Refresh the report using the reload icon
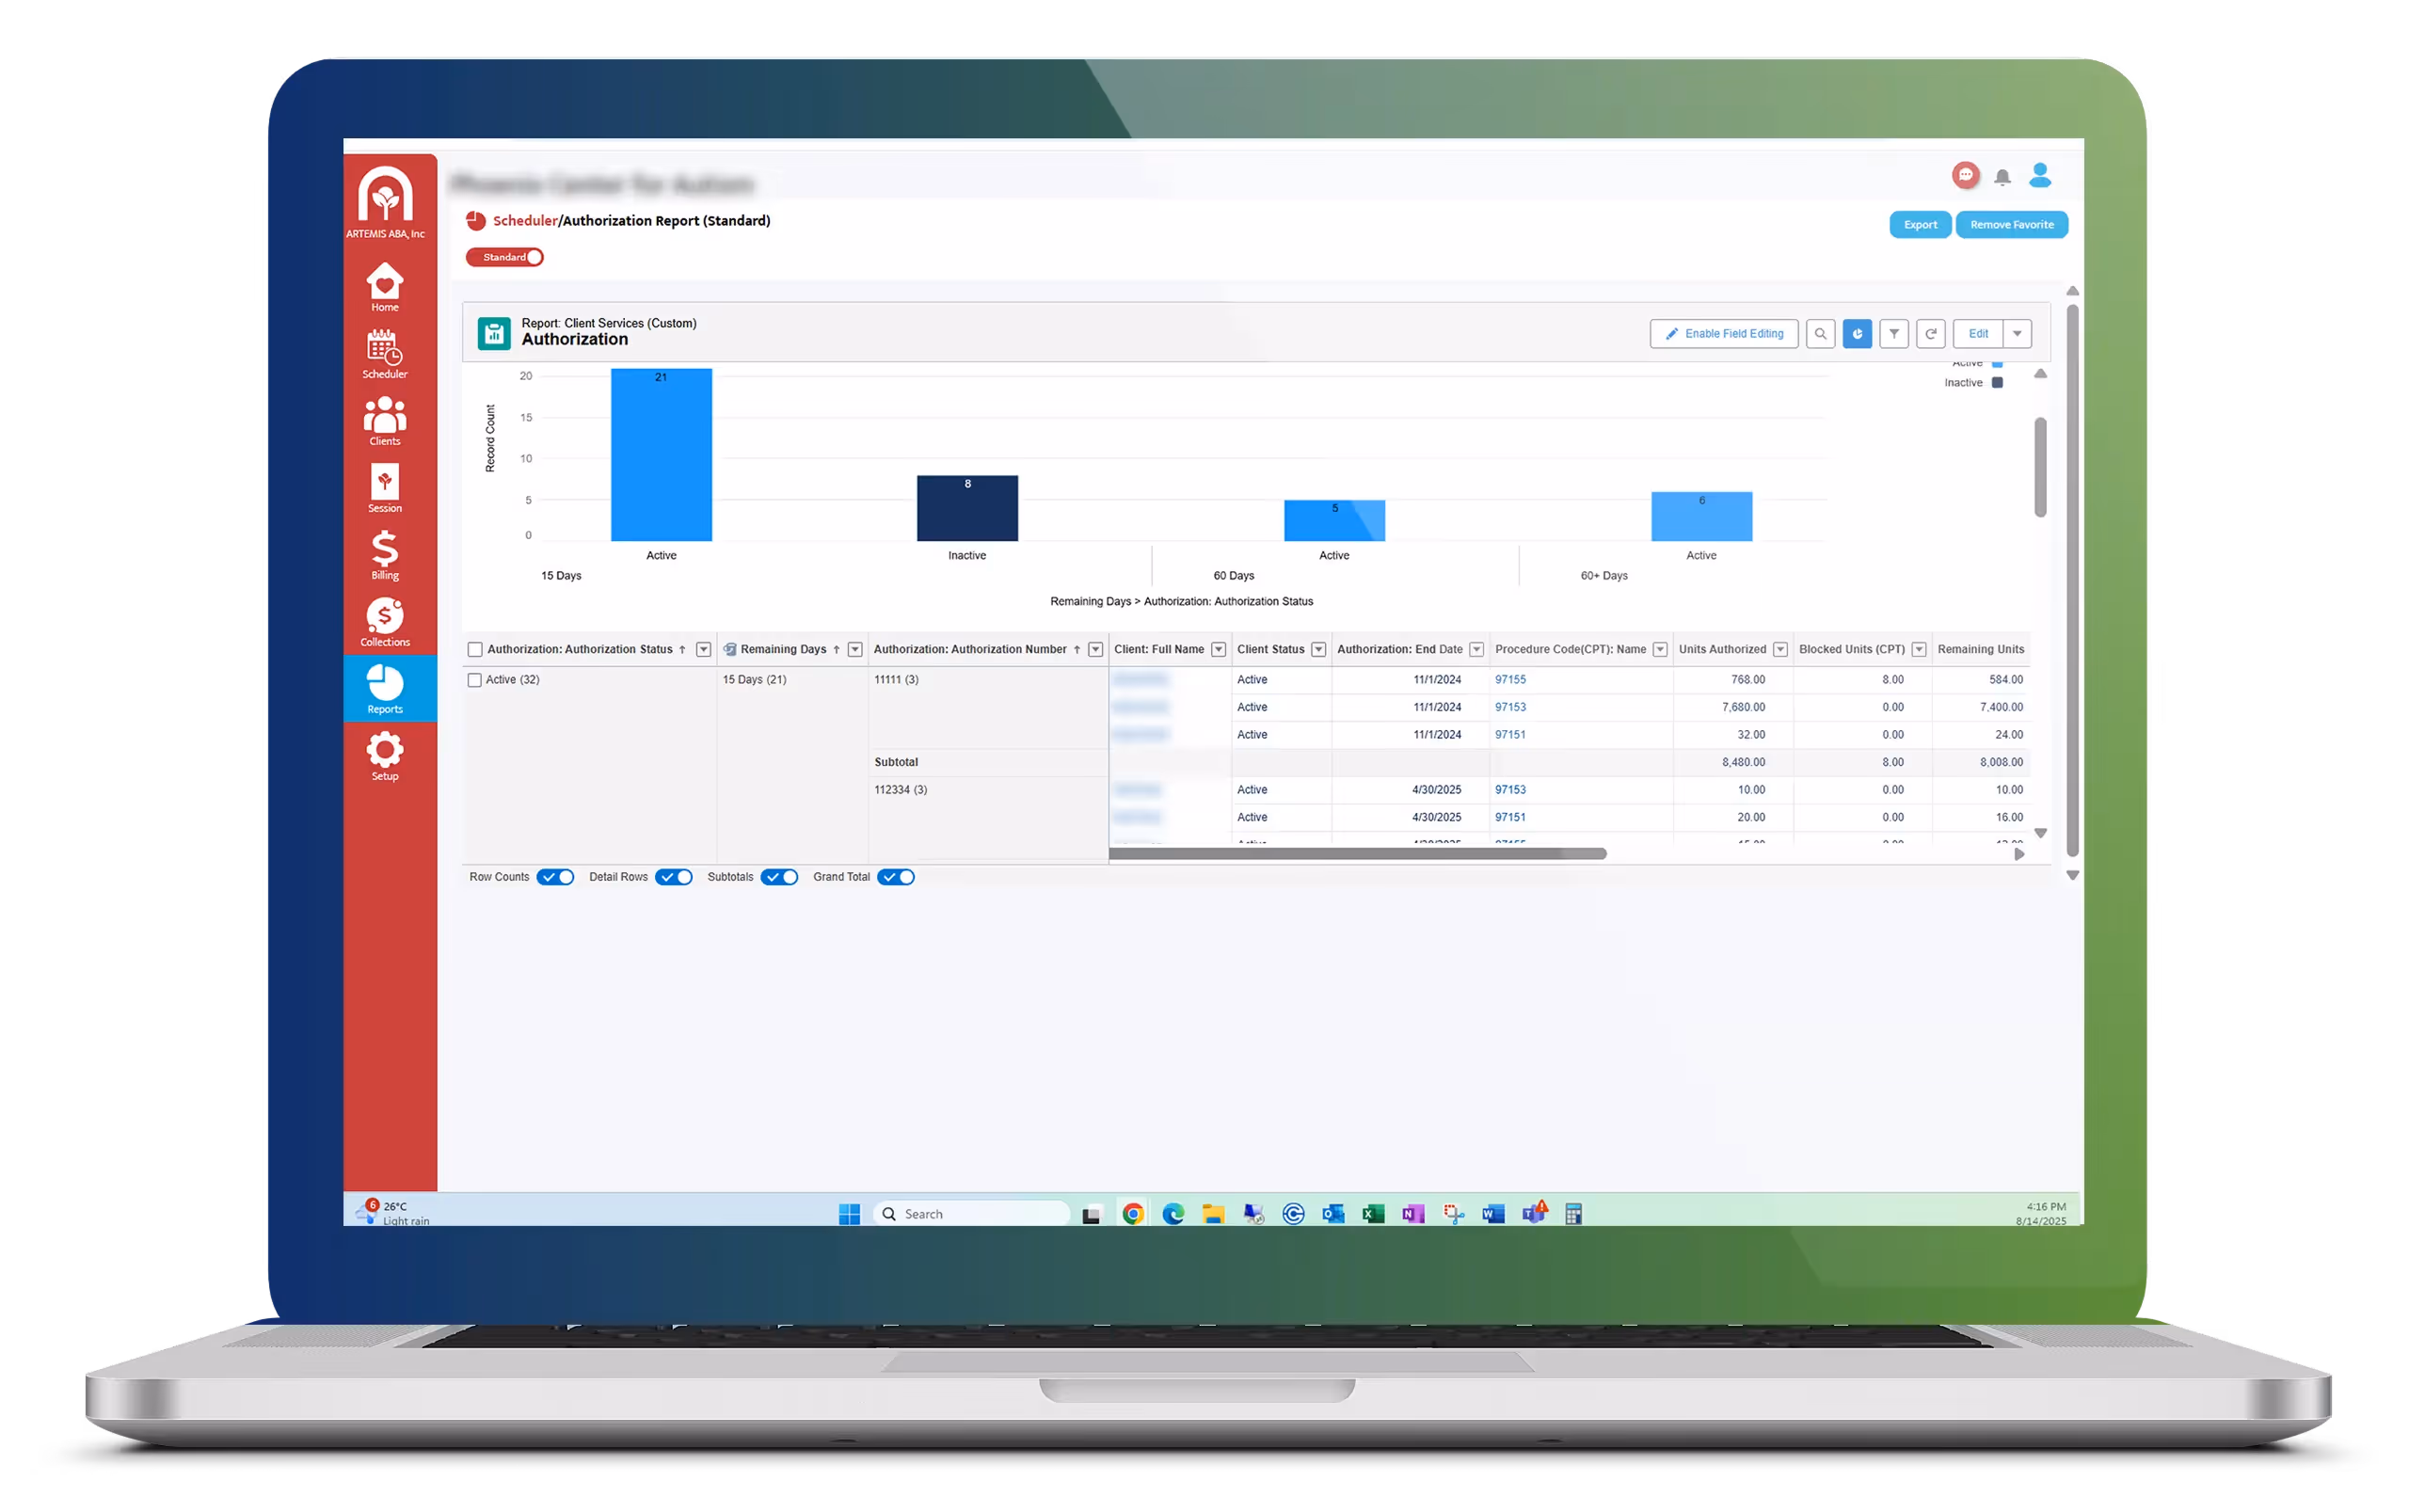2425x1512 pixels. 1931,334
